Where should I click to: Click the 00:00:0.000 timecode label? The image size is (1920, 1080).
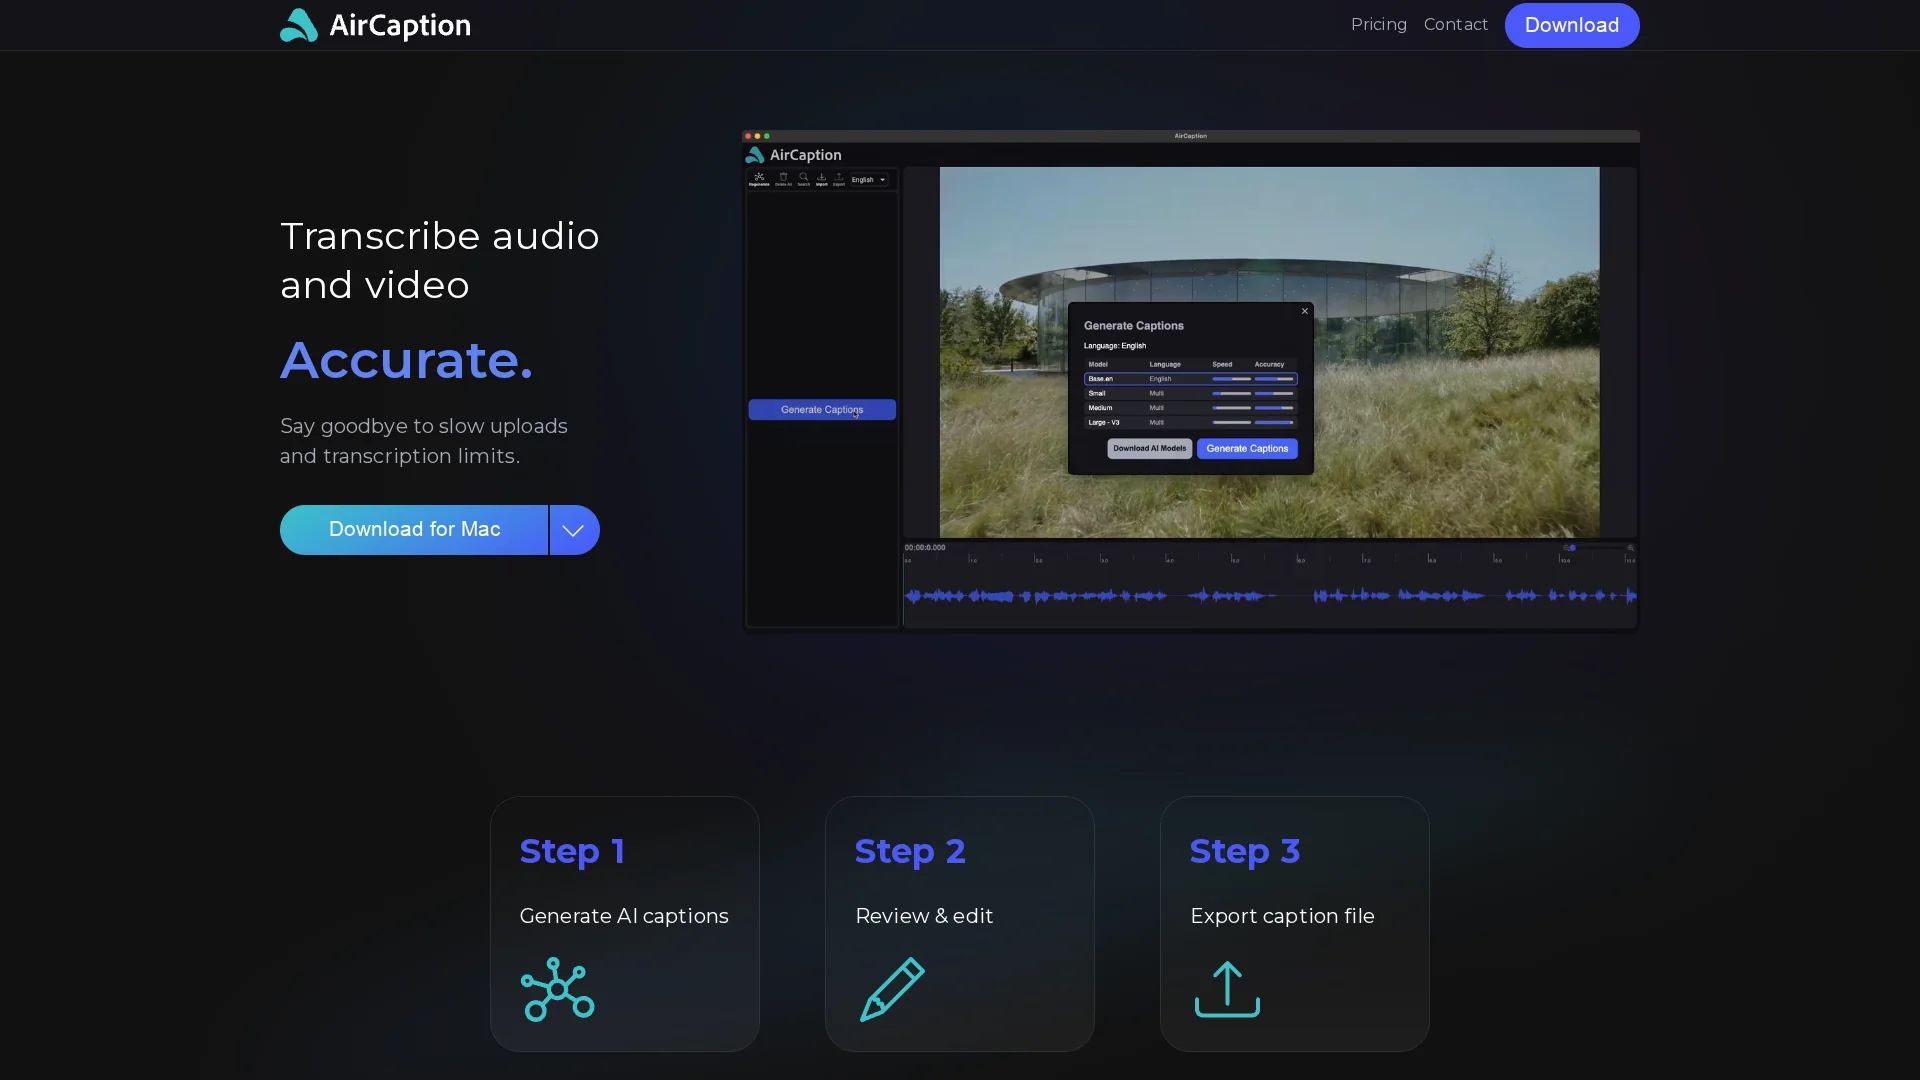[x=925, y=547]
